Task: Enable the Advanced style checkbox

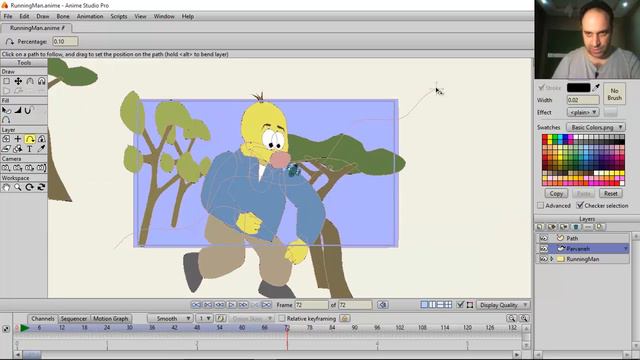Action: 540,206
